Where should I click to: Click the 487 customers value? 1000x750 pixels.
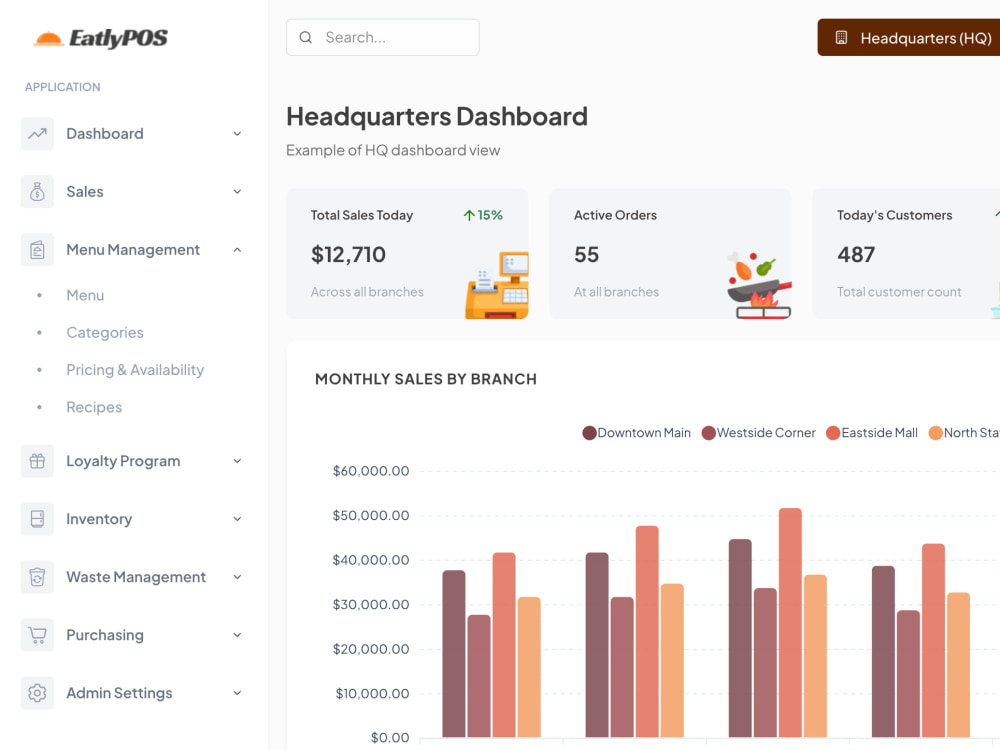pos(856,254)
